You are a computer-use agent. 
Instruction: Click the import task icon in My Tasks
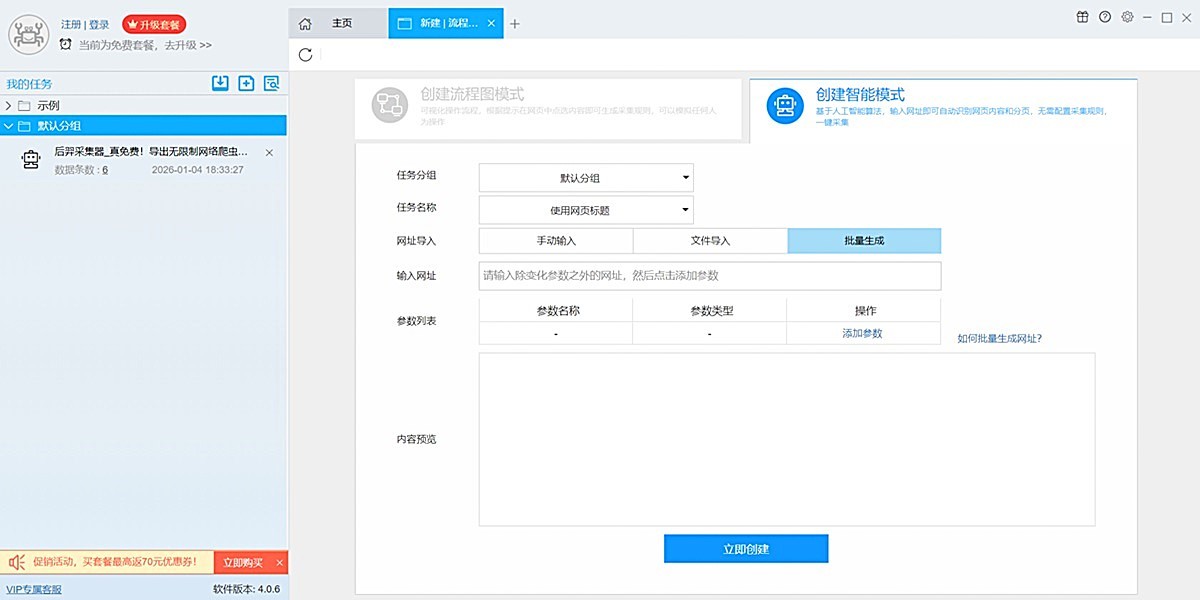tap(220, 84)
